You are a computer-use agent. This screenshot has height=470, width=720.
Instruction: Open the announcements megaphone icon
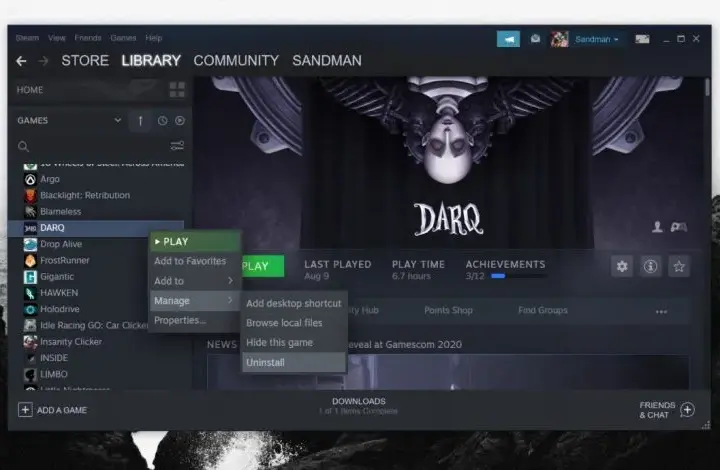click(508, 39)
